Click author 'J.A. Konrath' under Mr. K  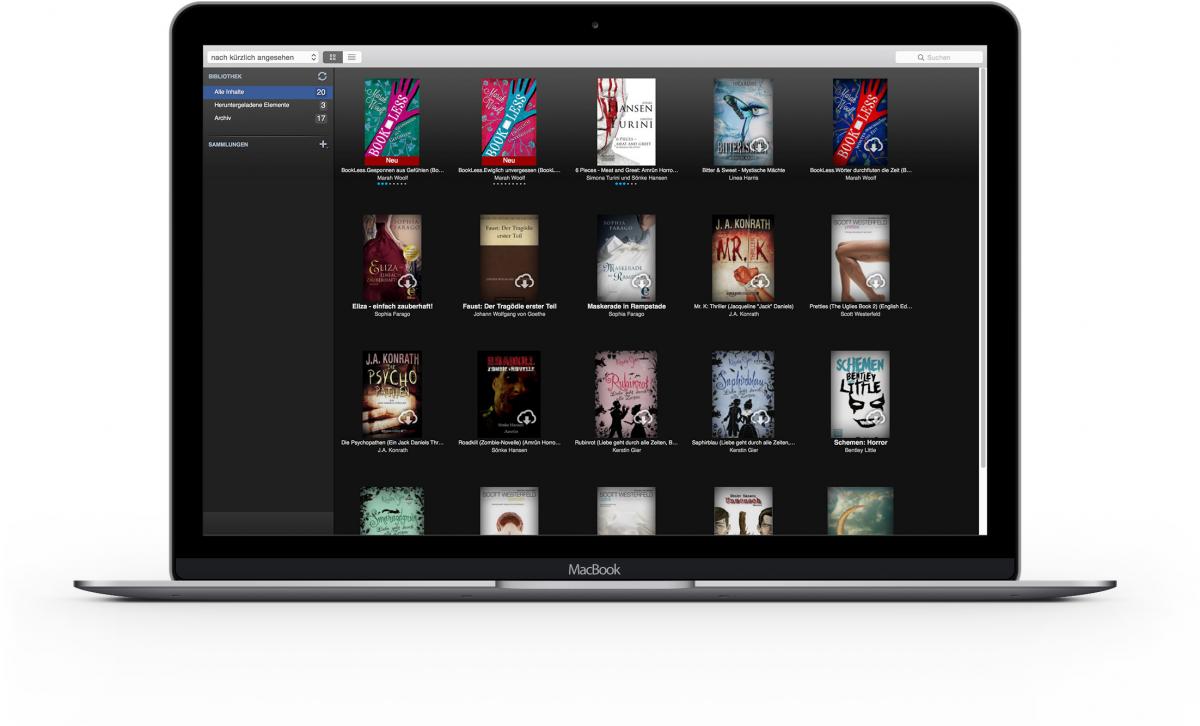(x=743, y=314)
